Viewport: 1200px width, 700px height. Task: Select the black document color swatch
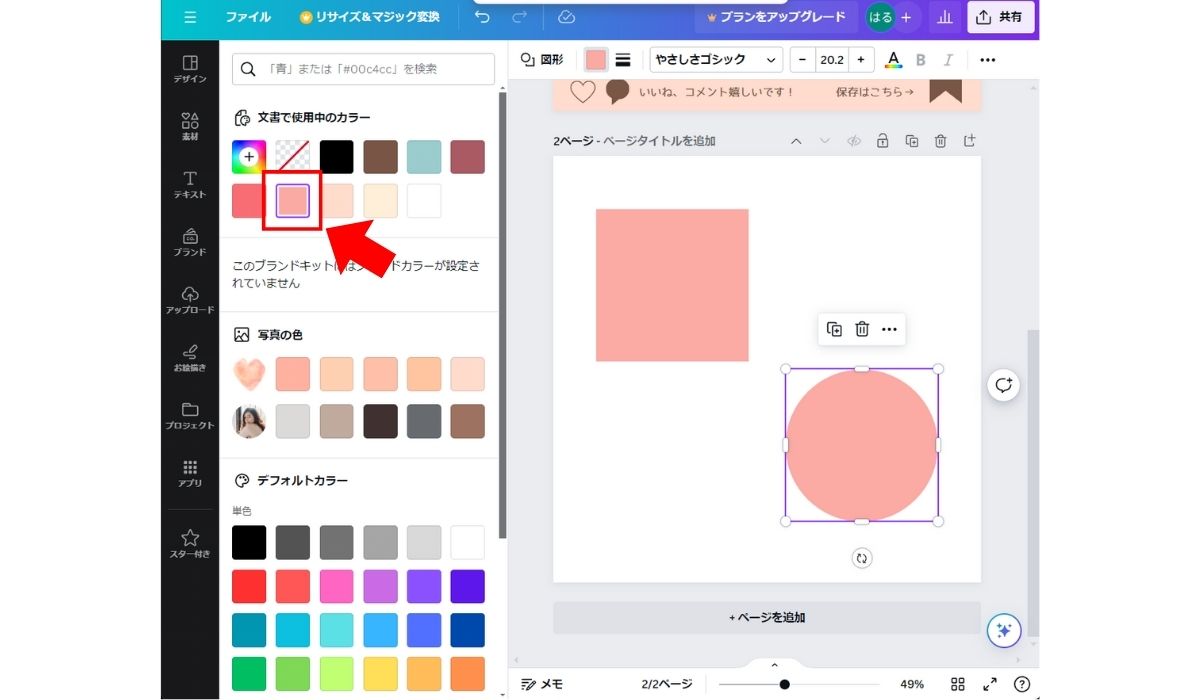337,157
